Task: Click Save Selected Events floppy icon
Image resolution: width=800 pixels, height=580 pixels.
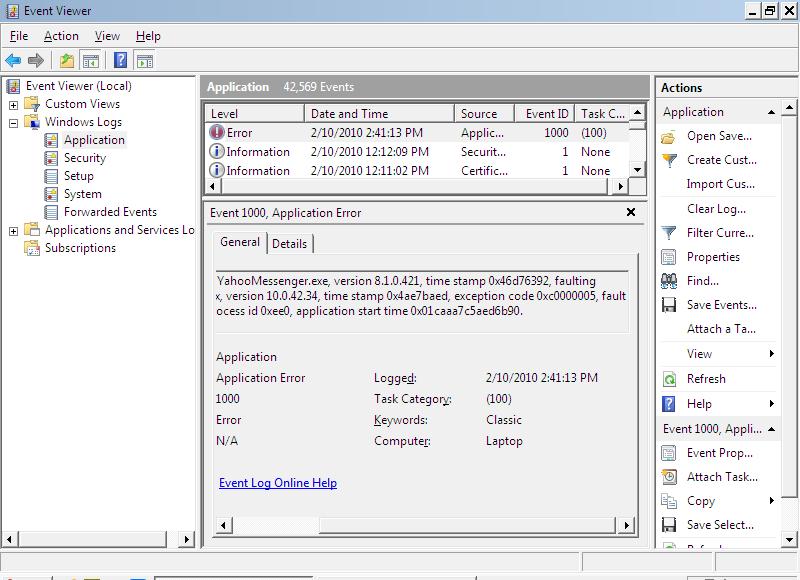Action: point(669,525)
